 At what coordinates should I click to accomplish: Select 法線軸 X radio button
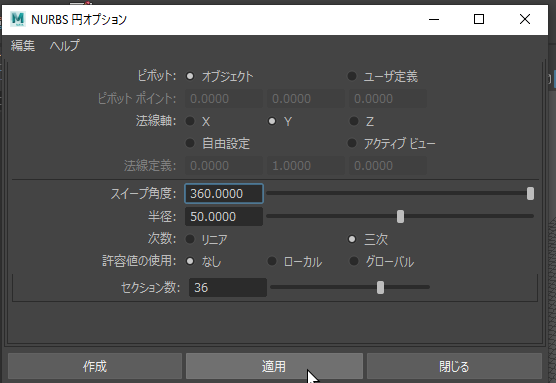(x=190, y=121)
